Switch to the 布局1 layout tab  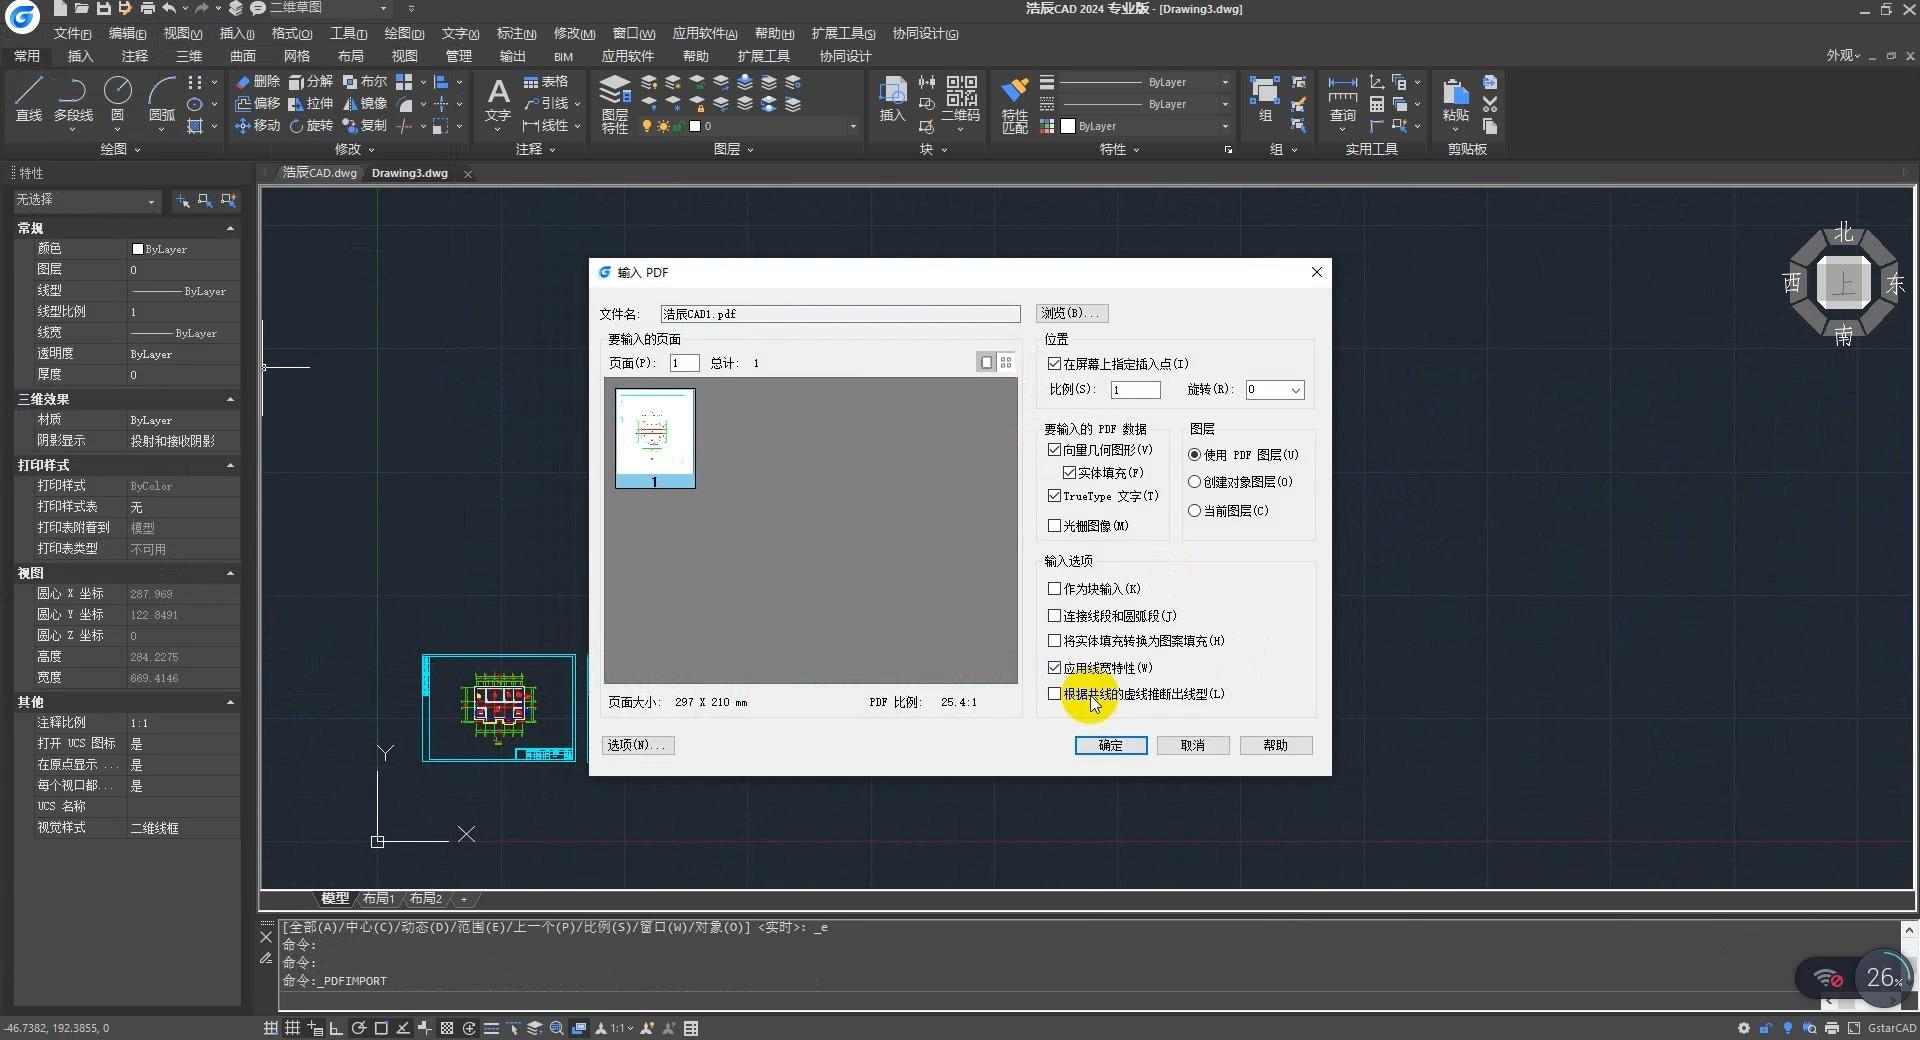pos(378,899)
